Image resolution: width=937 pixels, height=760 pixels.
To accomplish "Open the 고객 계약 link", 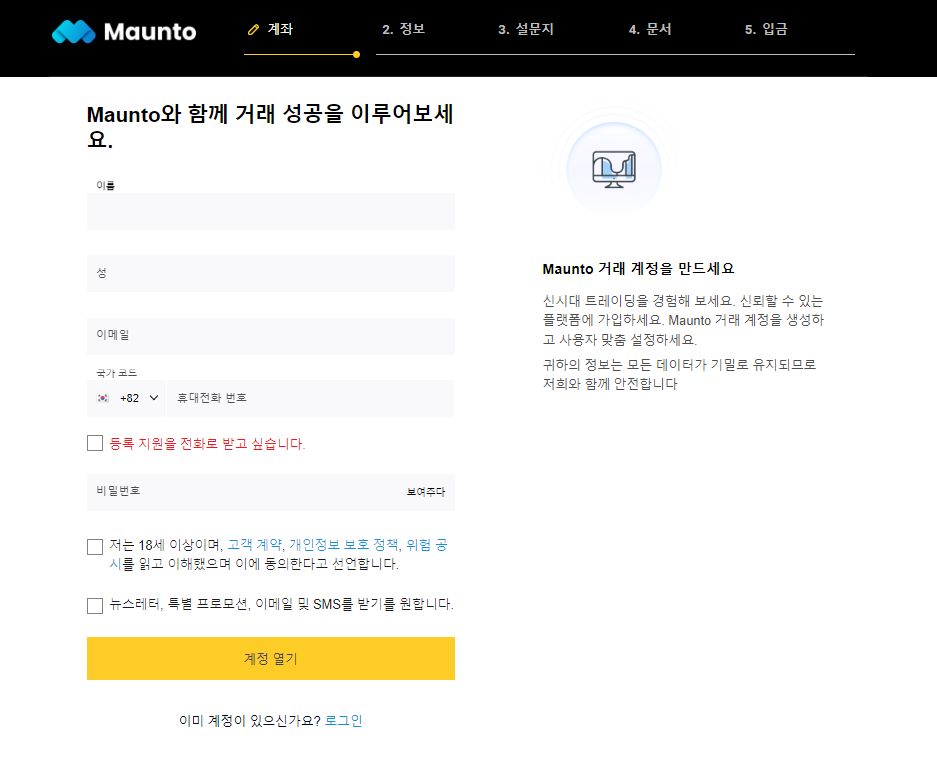I will [x=255, y=545].
